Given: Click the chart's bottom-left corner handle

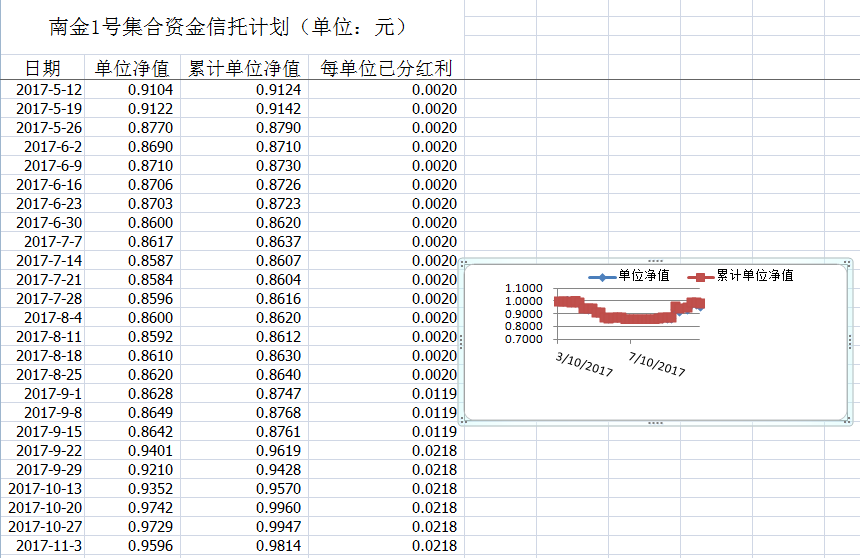Looking at the screenshot, I should click(462, 421).
